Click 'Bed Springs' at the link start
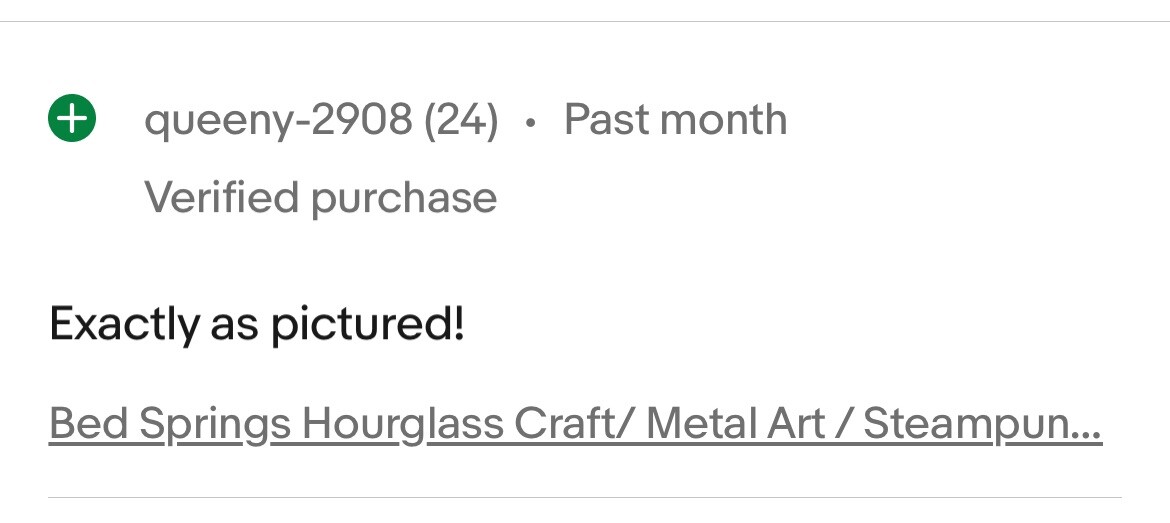The image size is (1170, 523). 170,423
